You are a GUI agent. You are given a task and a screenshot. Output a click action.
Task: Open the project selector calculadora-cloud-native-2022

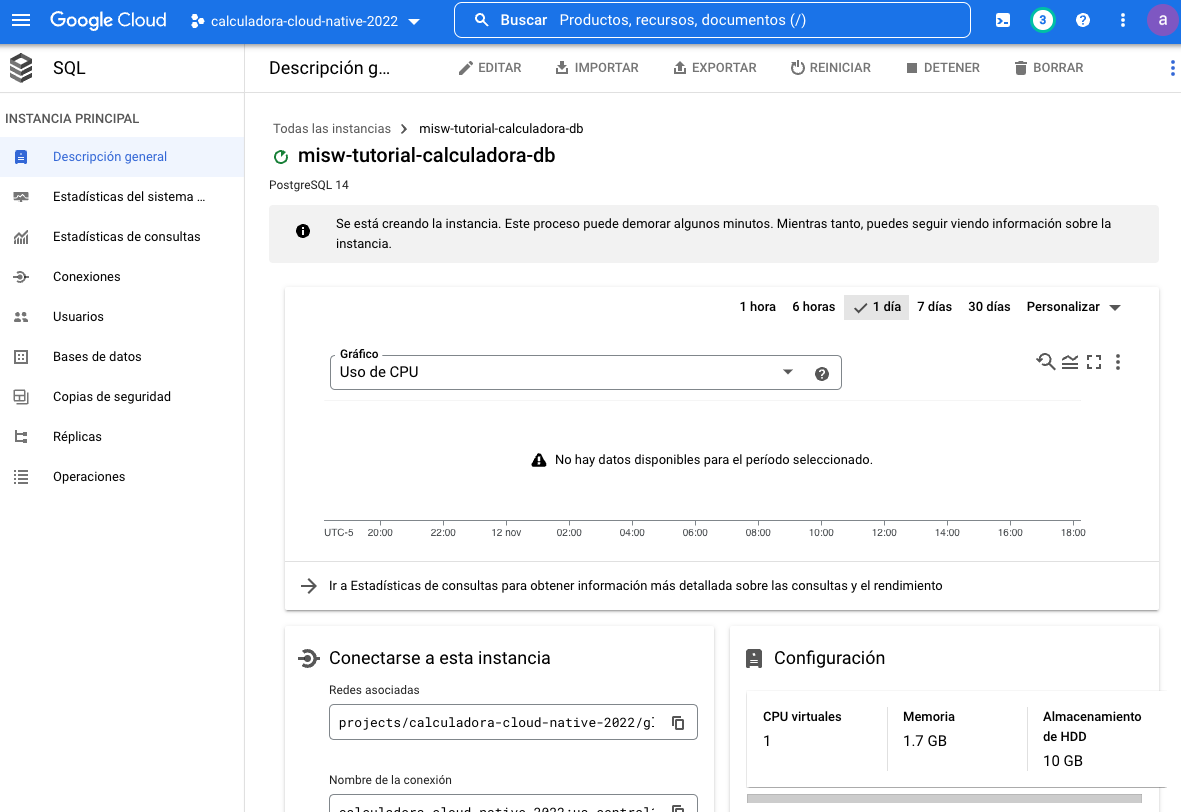[305, 21]
